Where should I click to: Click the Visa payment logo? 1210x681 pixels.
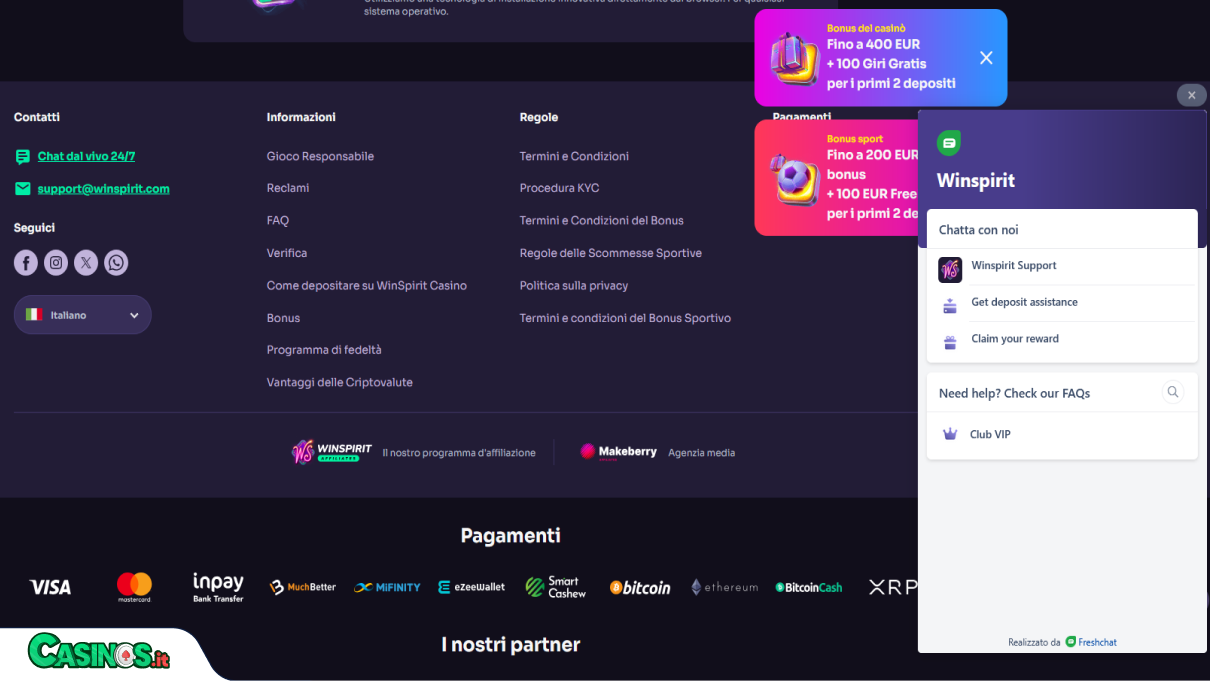(x=50, y=587)
